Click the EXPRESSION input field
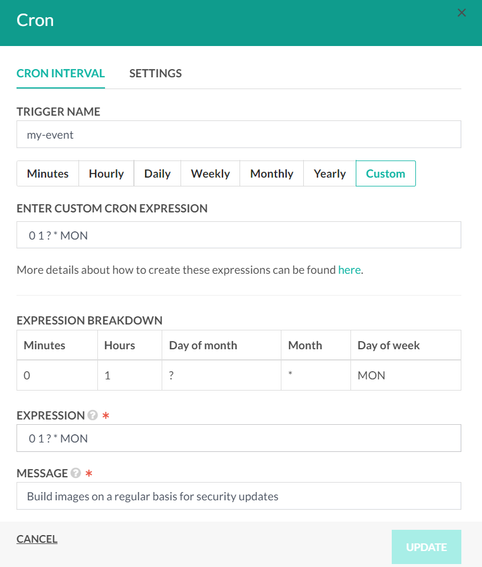The image size is (482, 567). [x=239, y=438]
